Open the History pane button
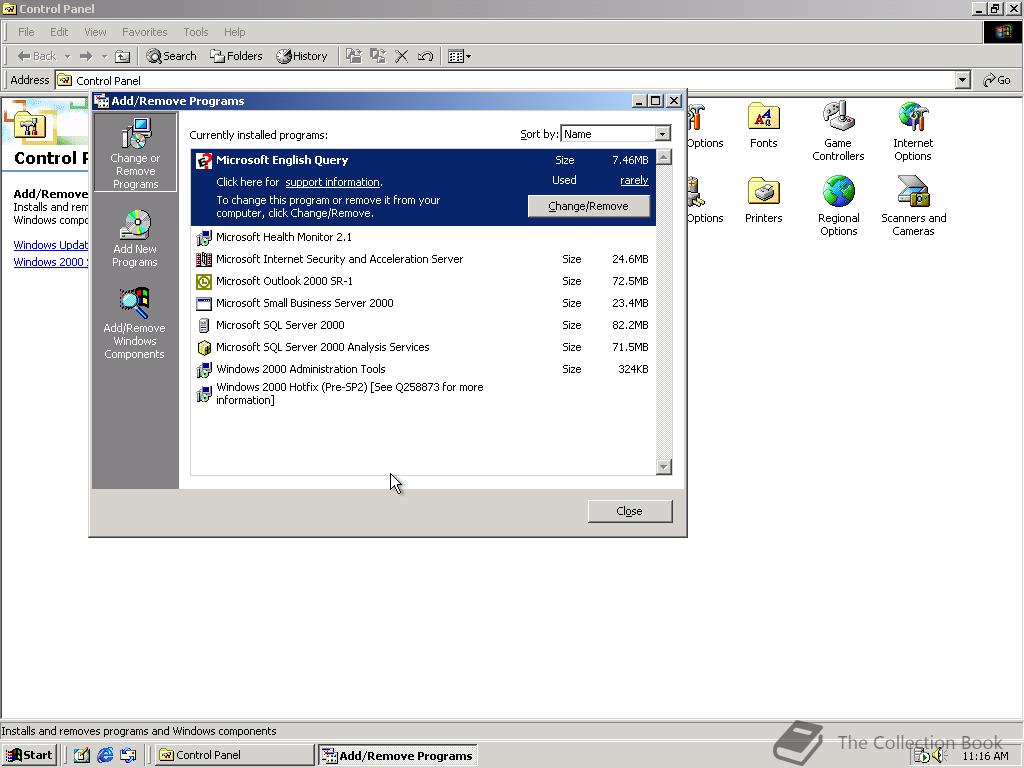Image resolution: width=1024 pixels, height=768 pixels. pyautogui.click(x=302, y=56)
